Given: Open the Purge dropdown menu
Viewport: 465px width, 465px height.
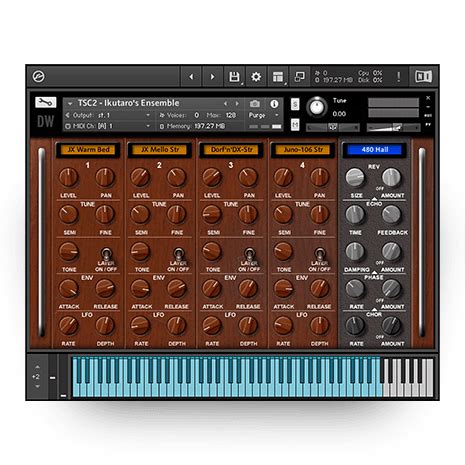Looking at the screenshot, I should coord(263,115).
